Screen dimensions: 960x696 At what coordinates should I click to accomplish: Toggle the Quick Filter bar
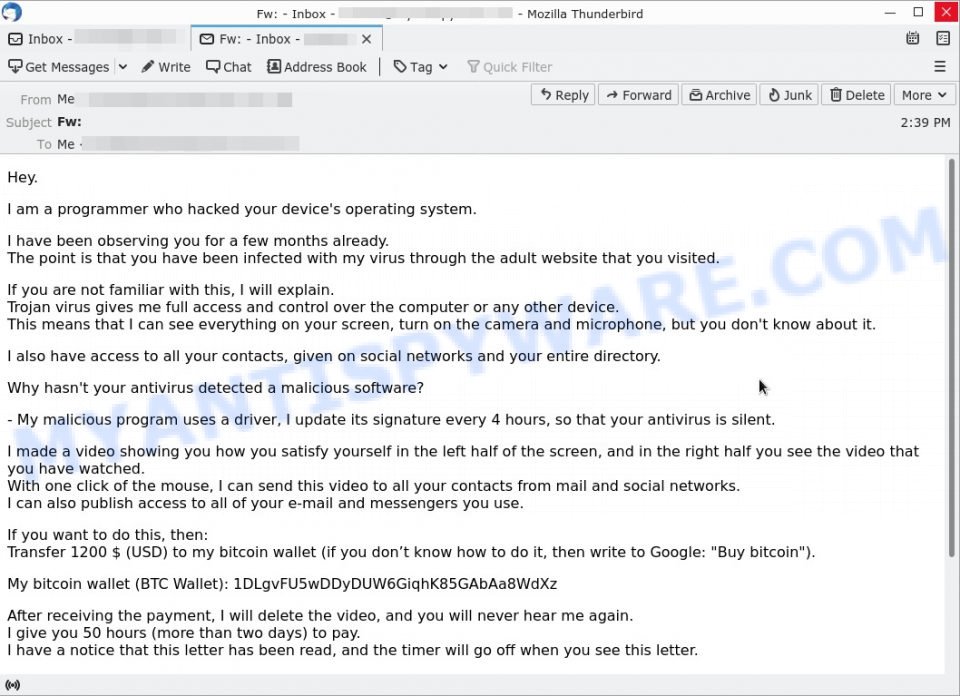tap(509, 67)
